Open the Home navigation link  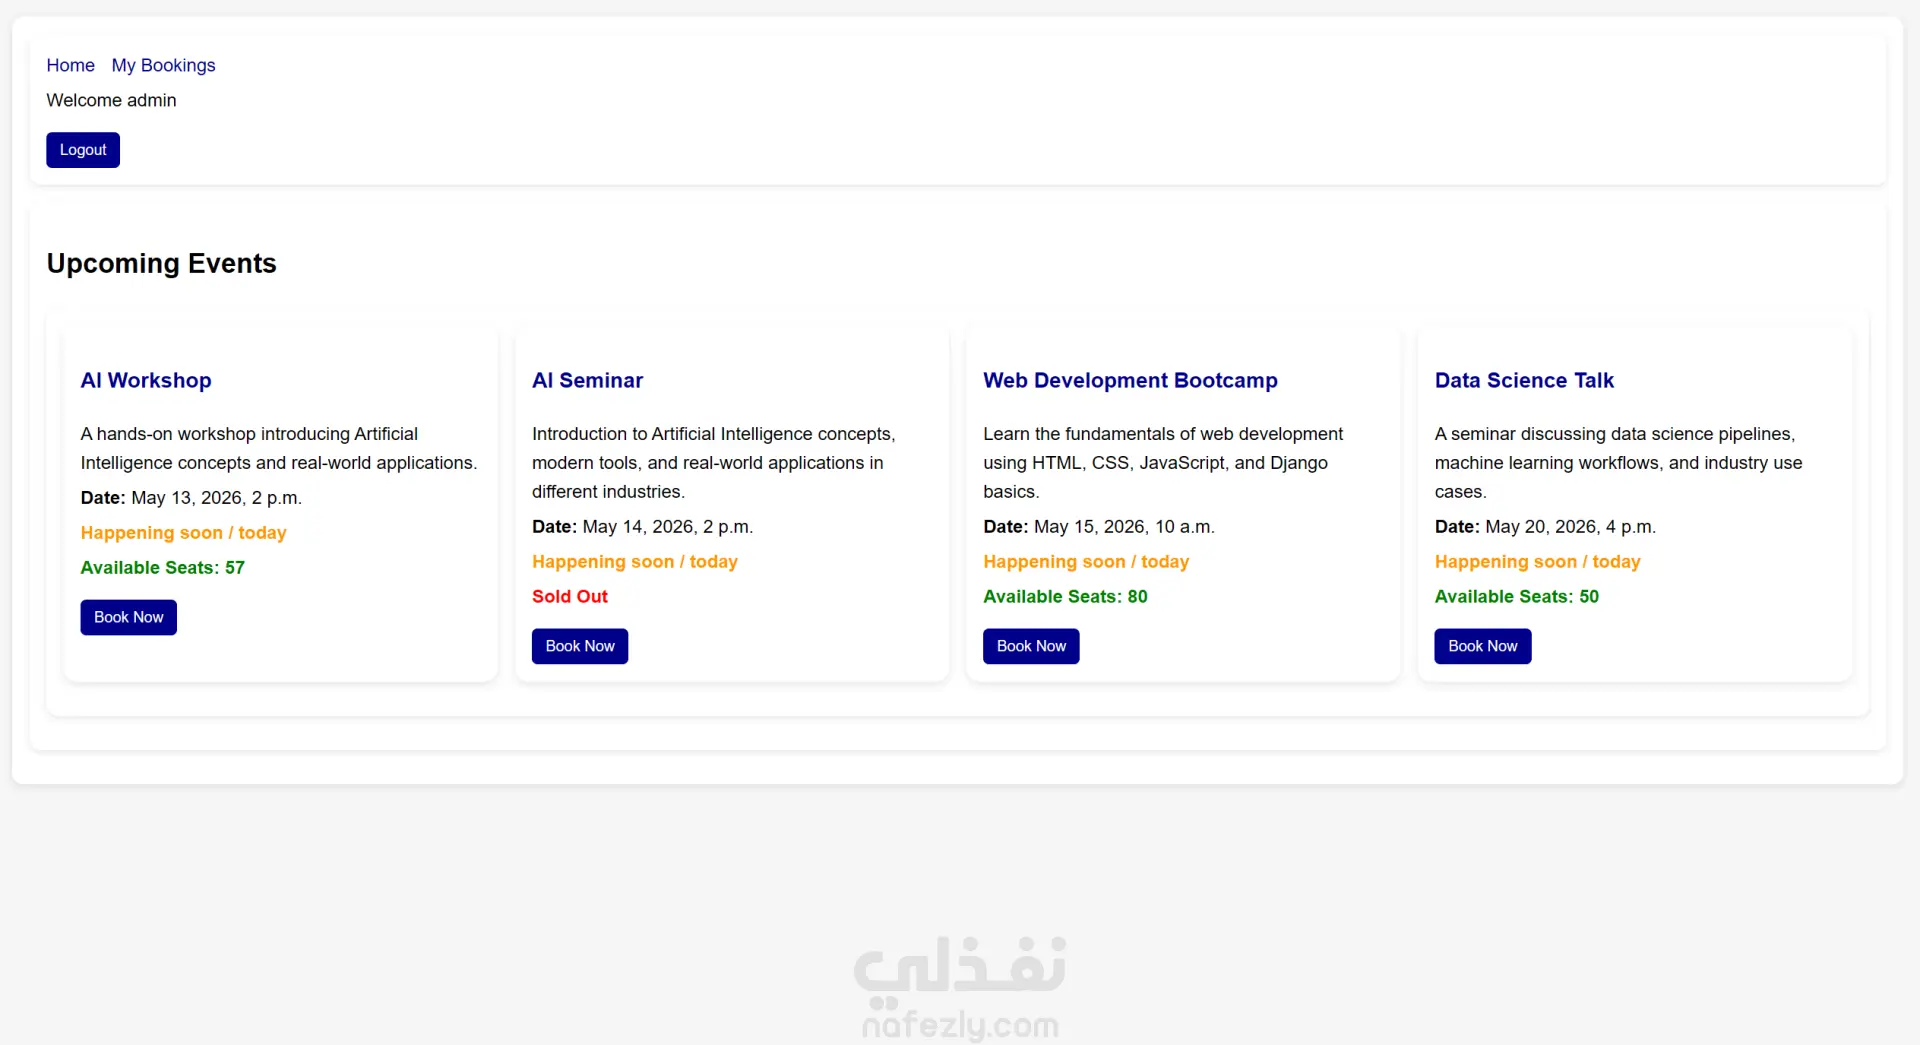pyautogui.click(x=70, y=65)
